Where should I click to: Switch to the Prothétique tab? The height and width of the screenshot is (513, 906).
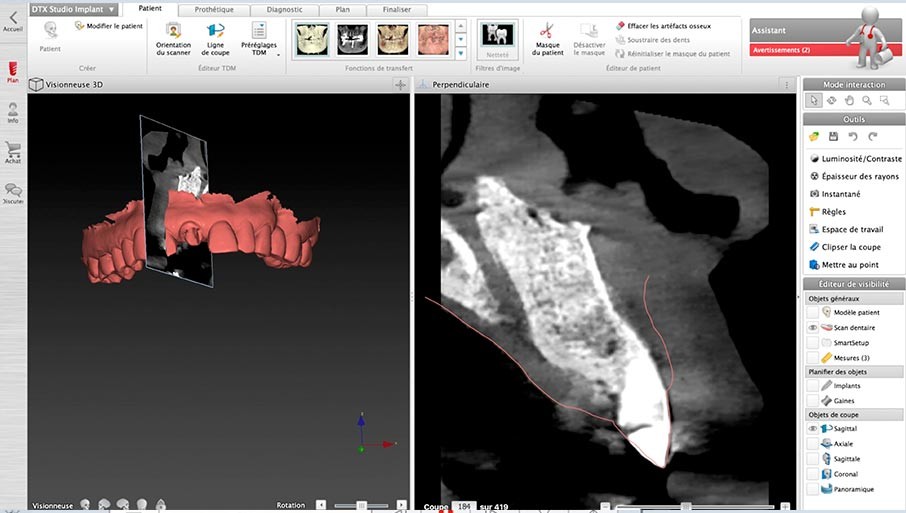pos(215,8)
